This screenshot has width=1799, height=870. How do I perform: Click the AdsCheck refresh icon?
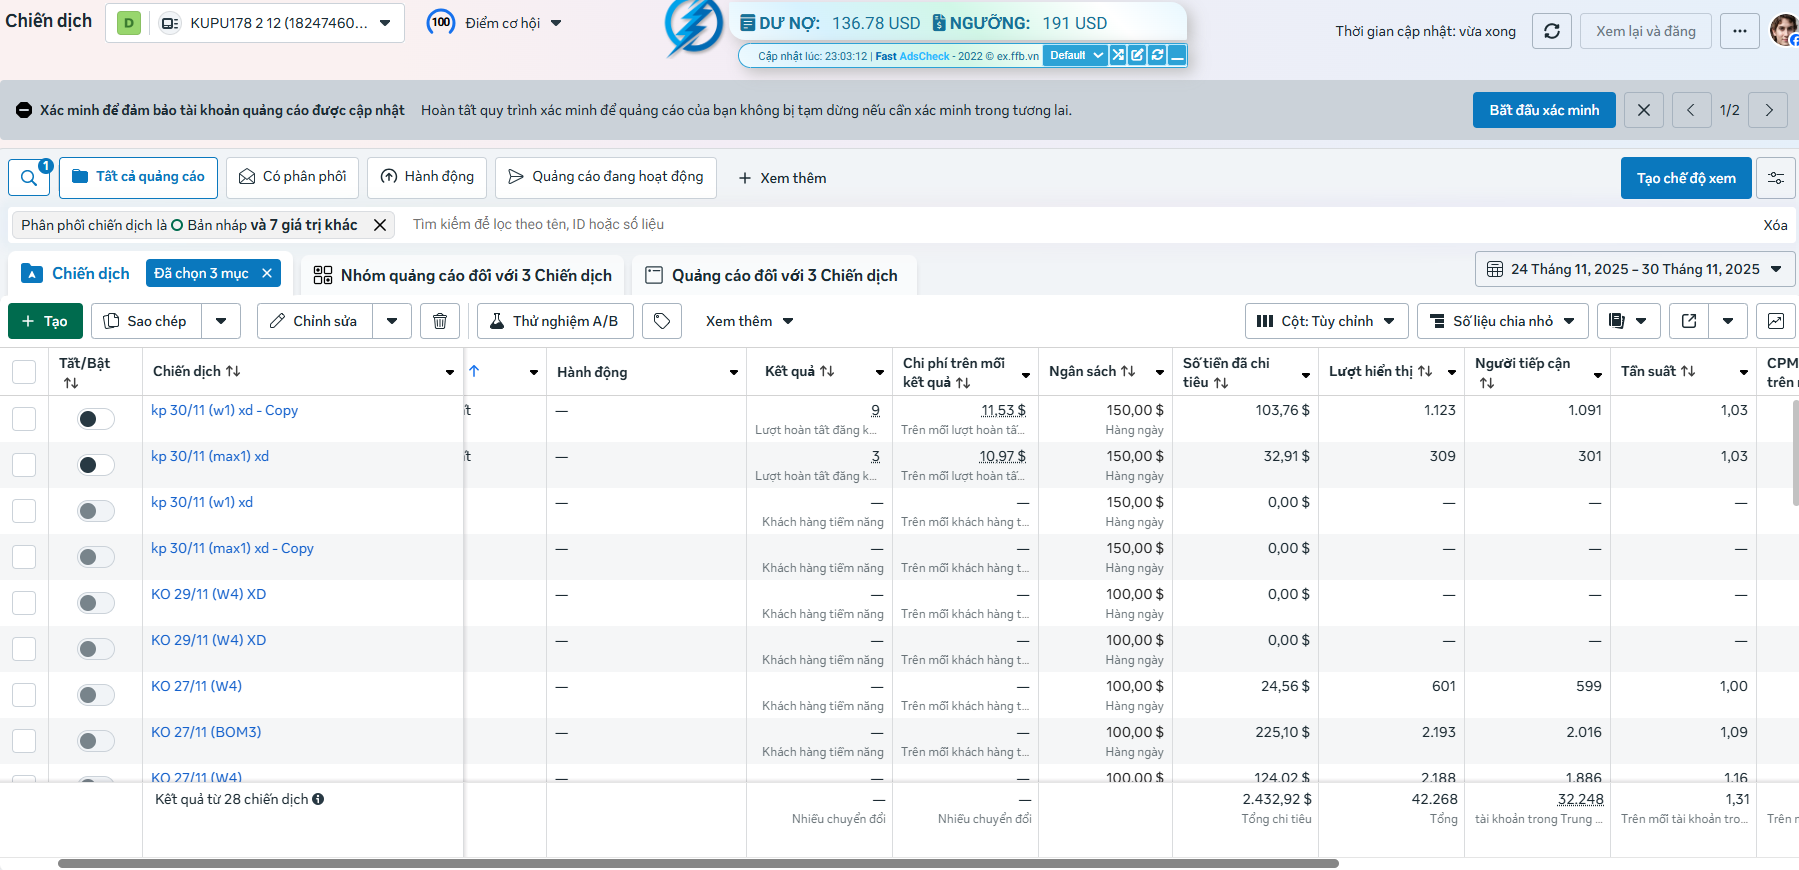click(1158, 55)
